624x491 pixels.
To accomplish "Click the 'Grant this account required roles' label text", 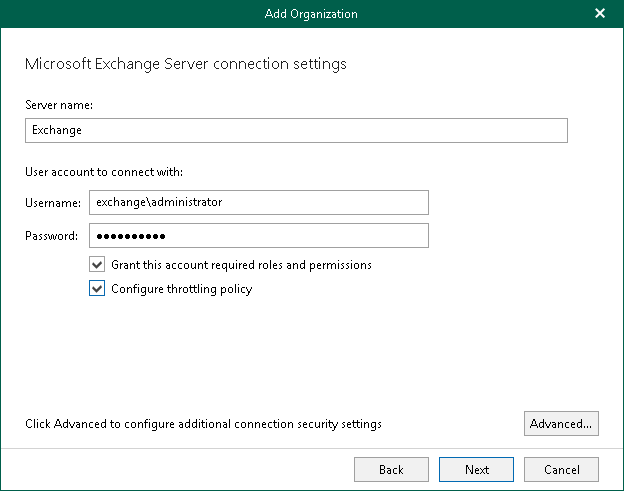I will pos(241,265).
